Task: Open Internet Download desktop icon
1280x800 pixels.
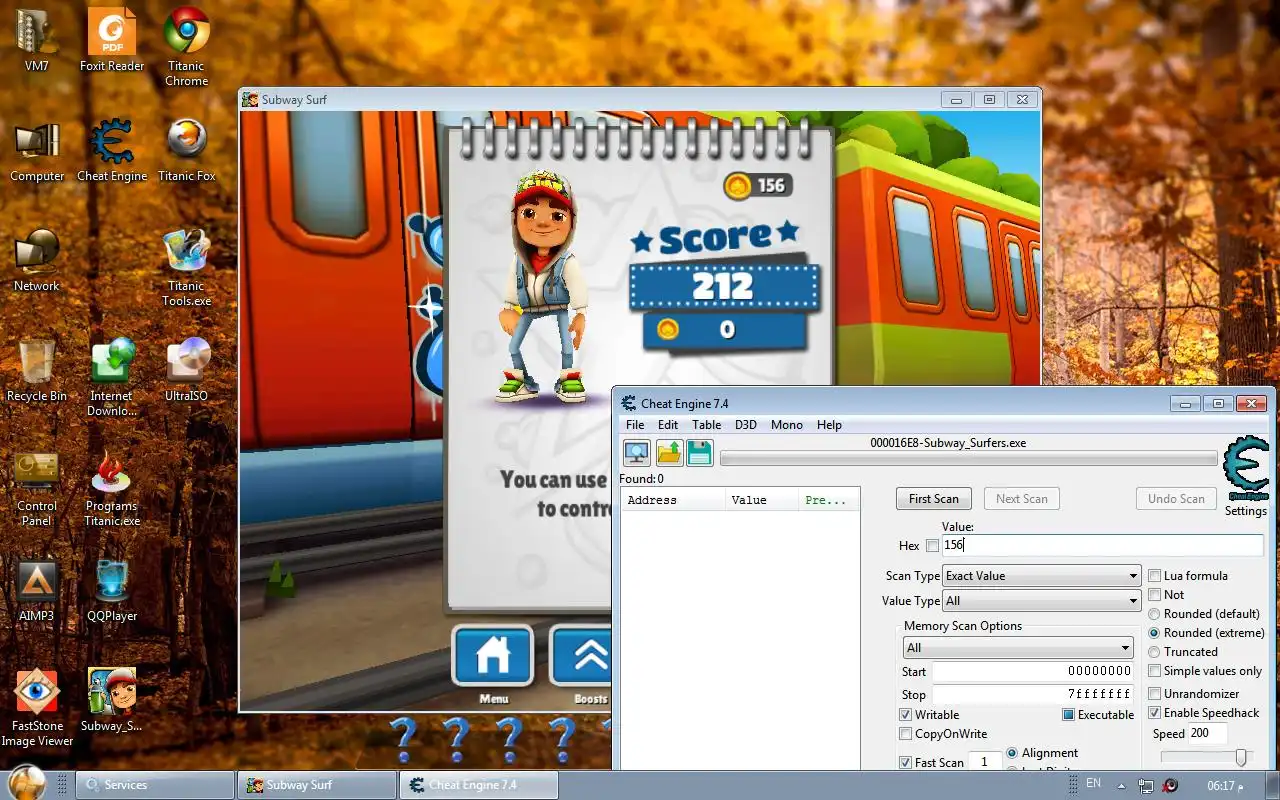Action: [x=112, y=376]
